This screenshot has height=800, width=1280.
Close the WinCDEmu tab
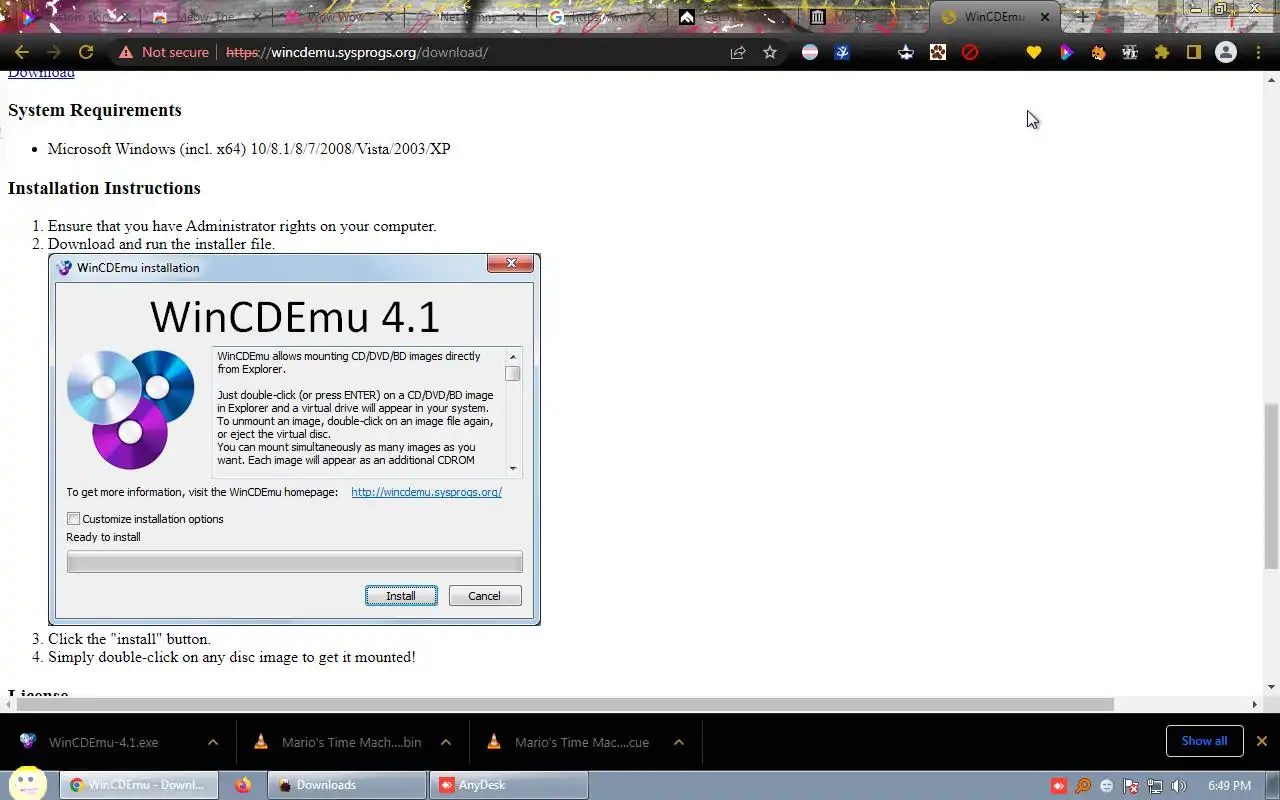pos(1045,17)
